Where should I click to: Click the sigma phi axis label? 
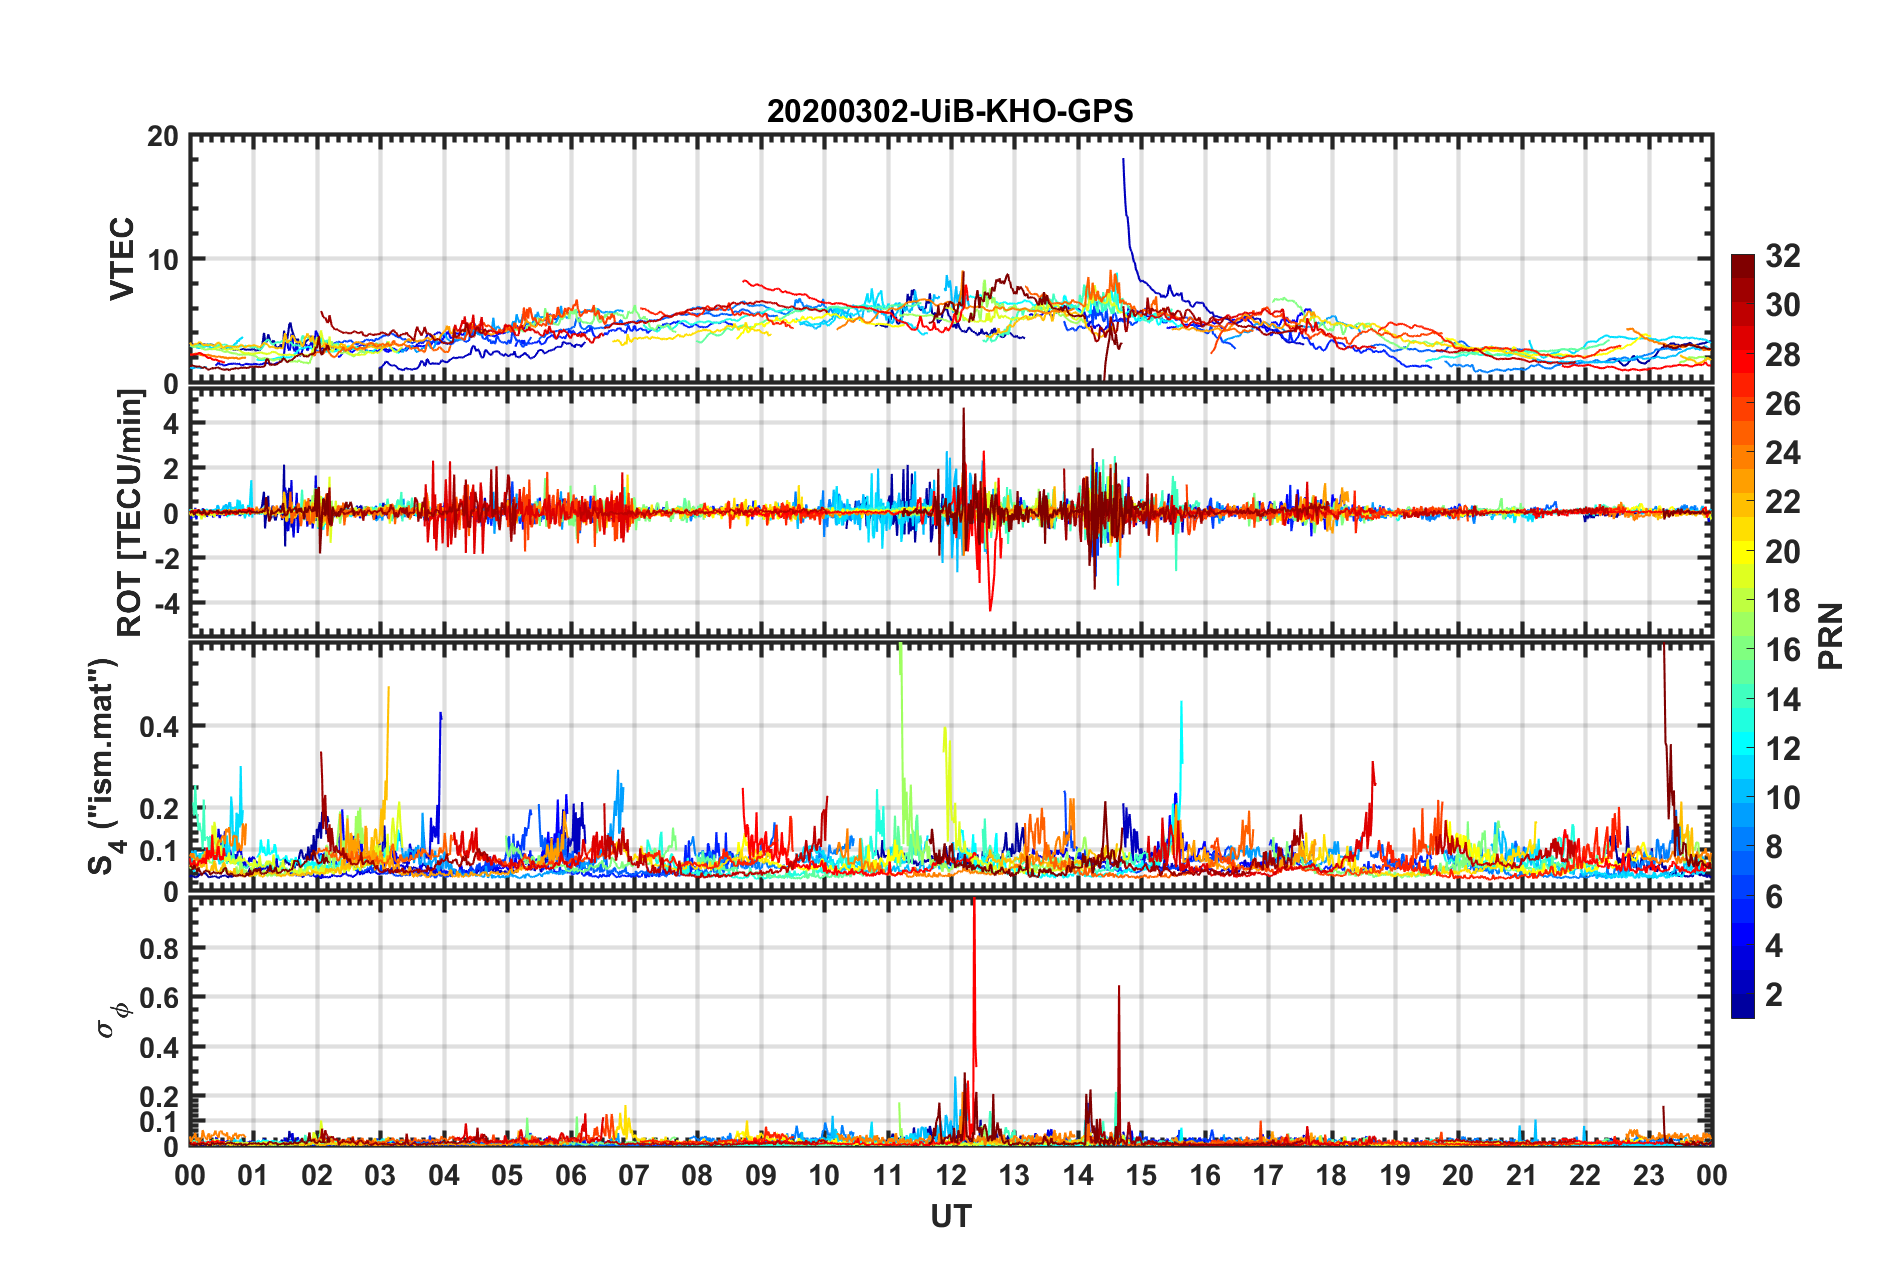click(112, 1019)
